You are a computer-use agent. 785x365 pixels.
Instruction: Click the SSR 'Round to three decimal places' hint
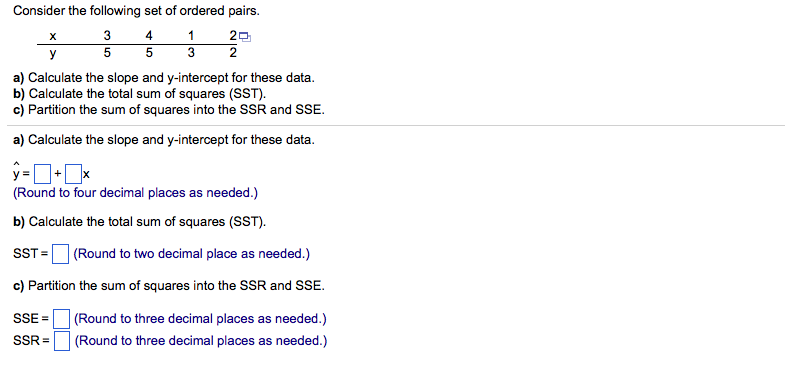[x=201, y=341]
